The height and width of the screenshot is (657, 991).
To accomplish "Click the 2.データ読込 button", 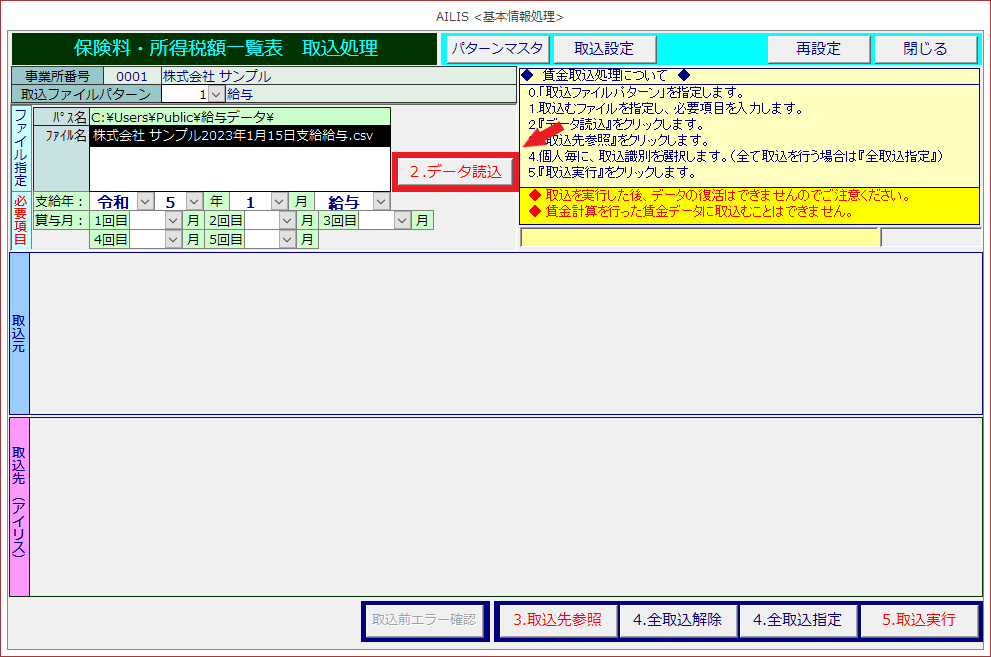I will [456, 171].
